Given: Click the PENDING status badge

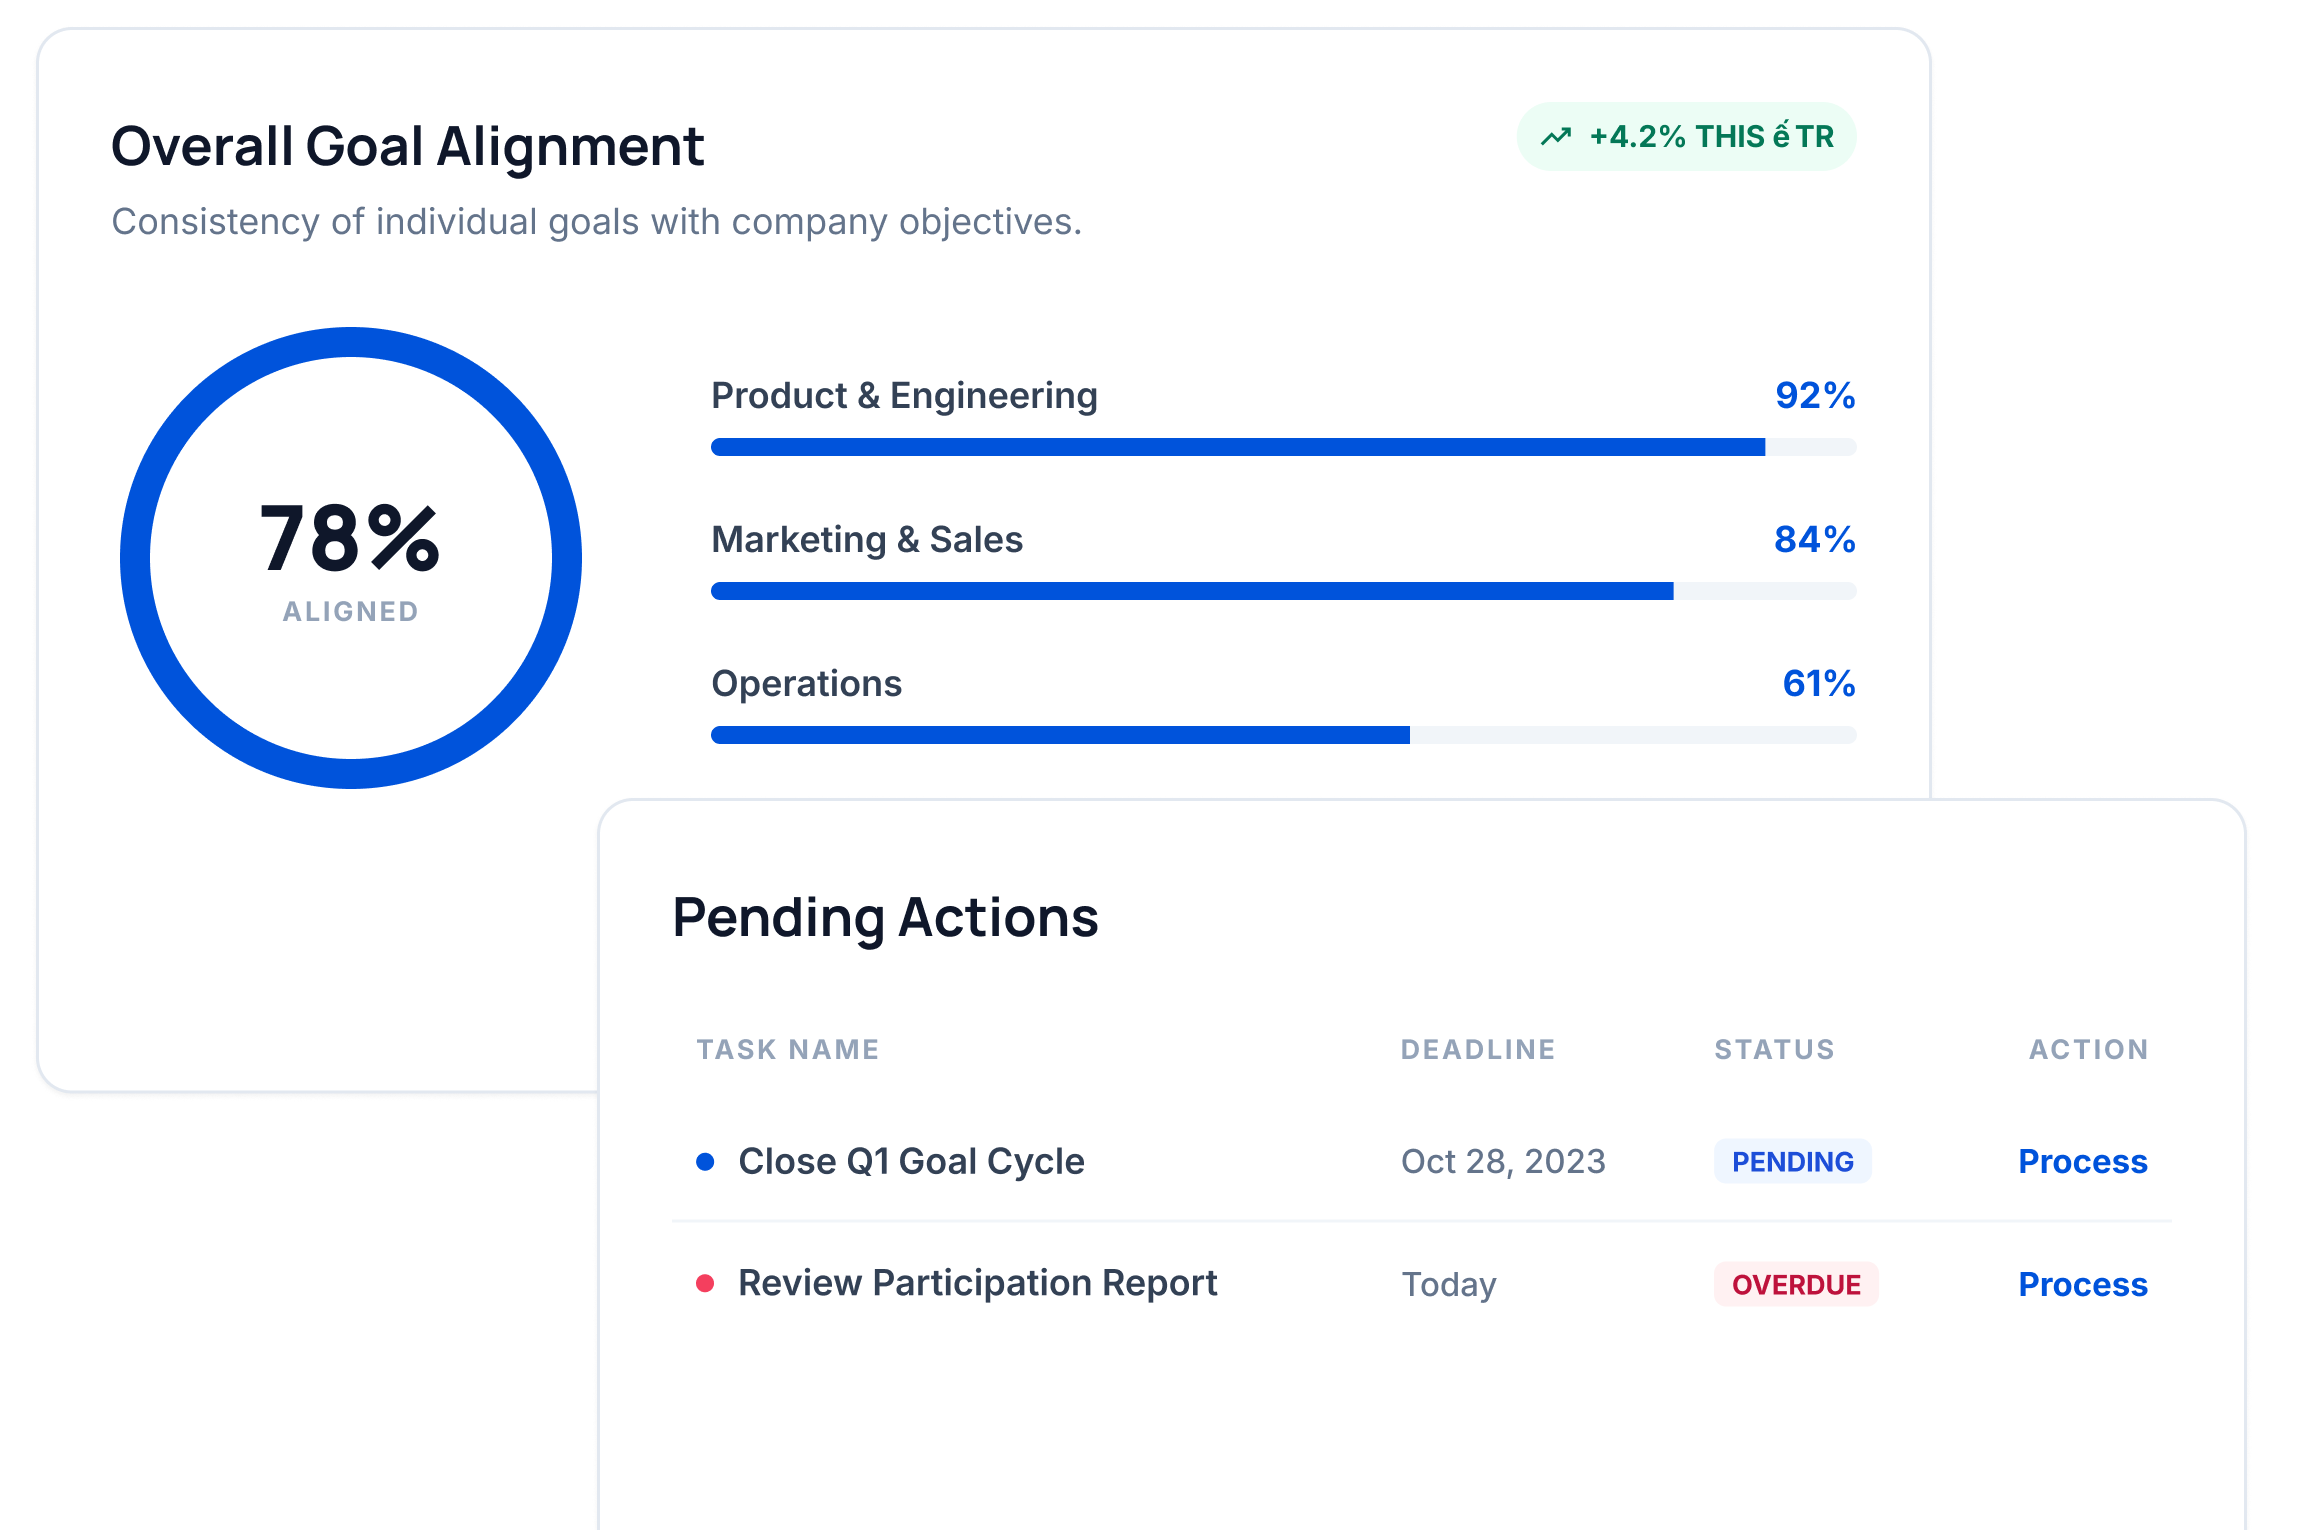Looking at the screenshot, I should [x=1792, y=1161].
